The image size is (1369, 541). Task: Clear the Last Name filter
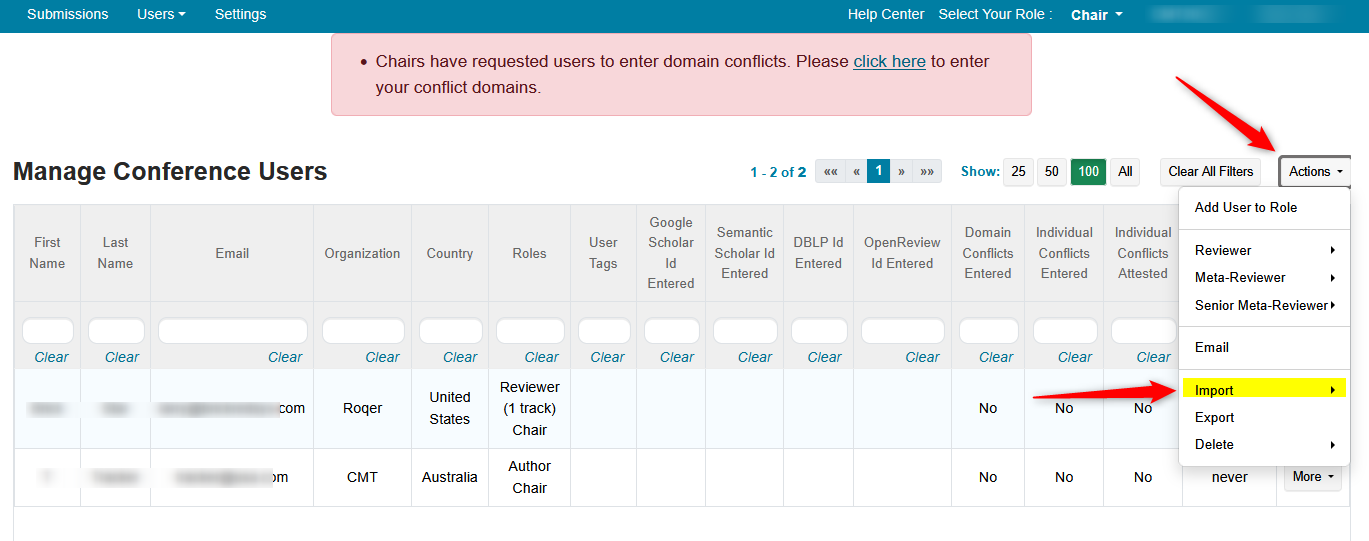[122, 357]
